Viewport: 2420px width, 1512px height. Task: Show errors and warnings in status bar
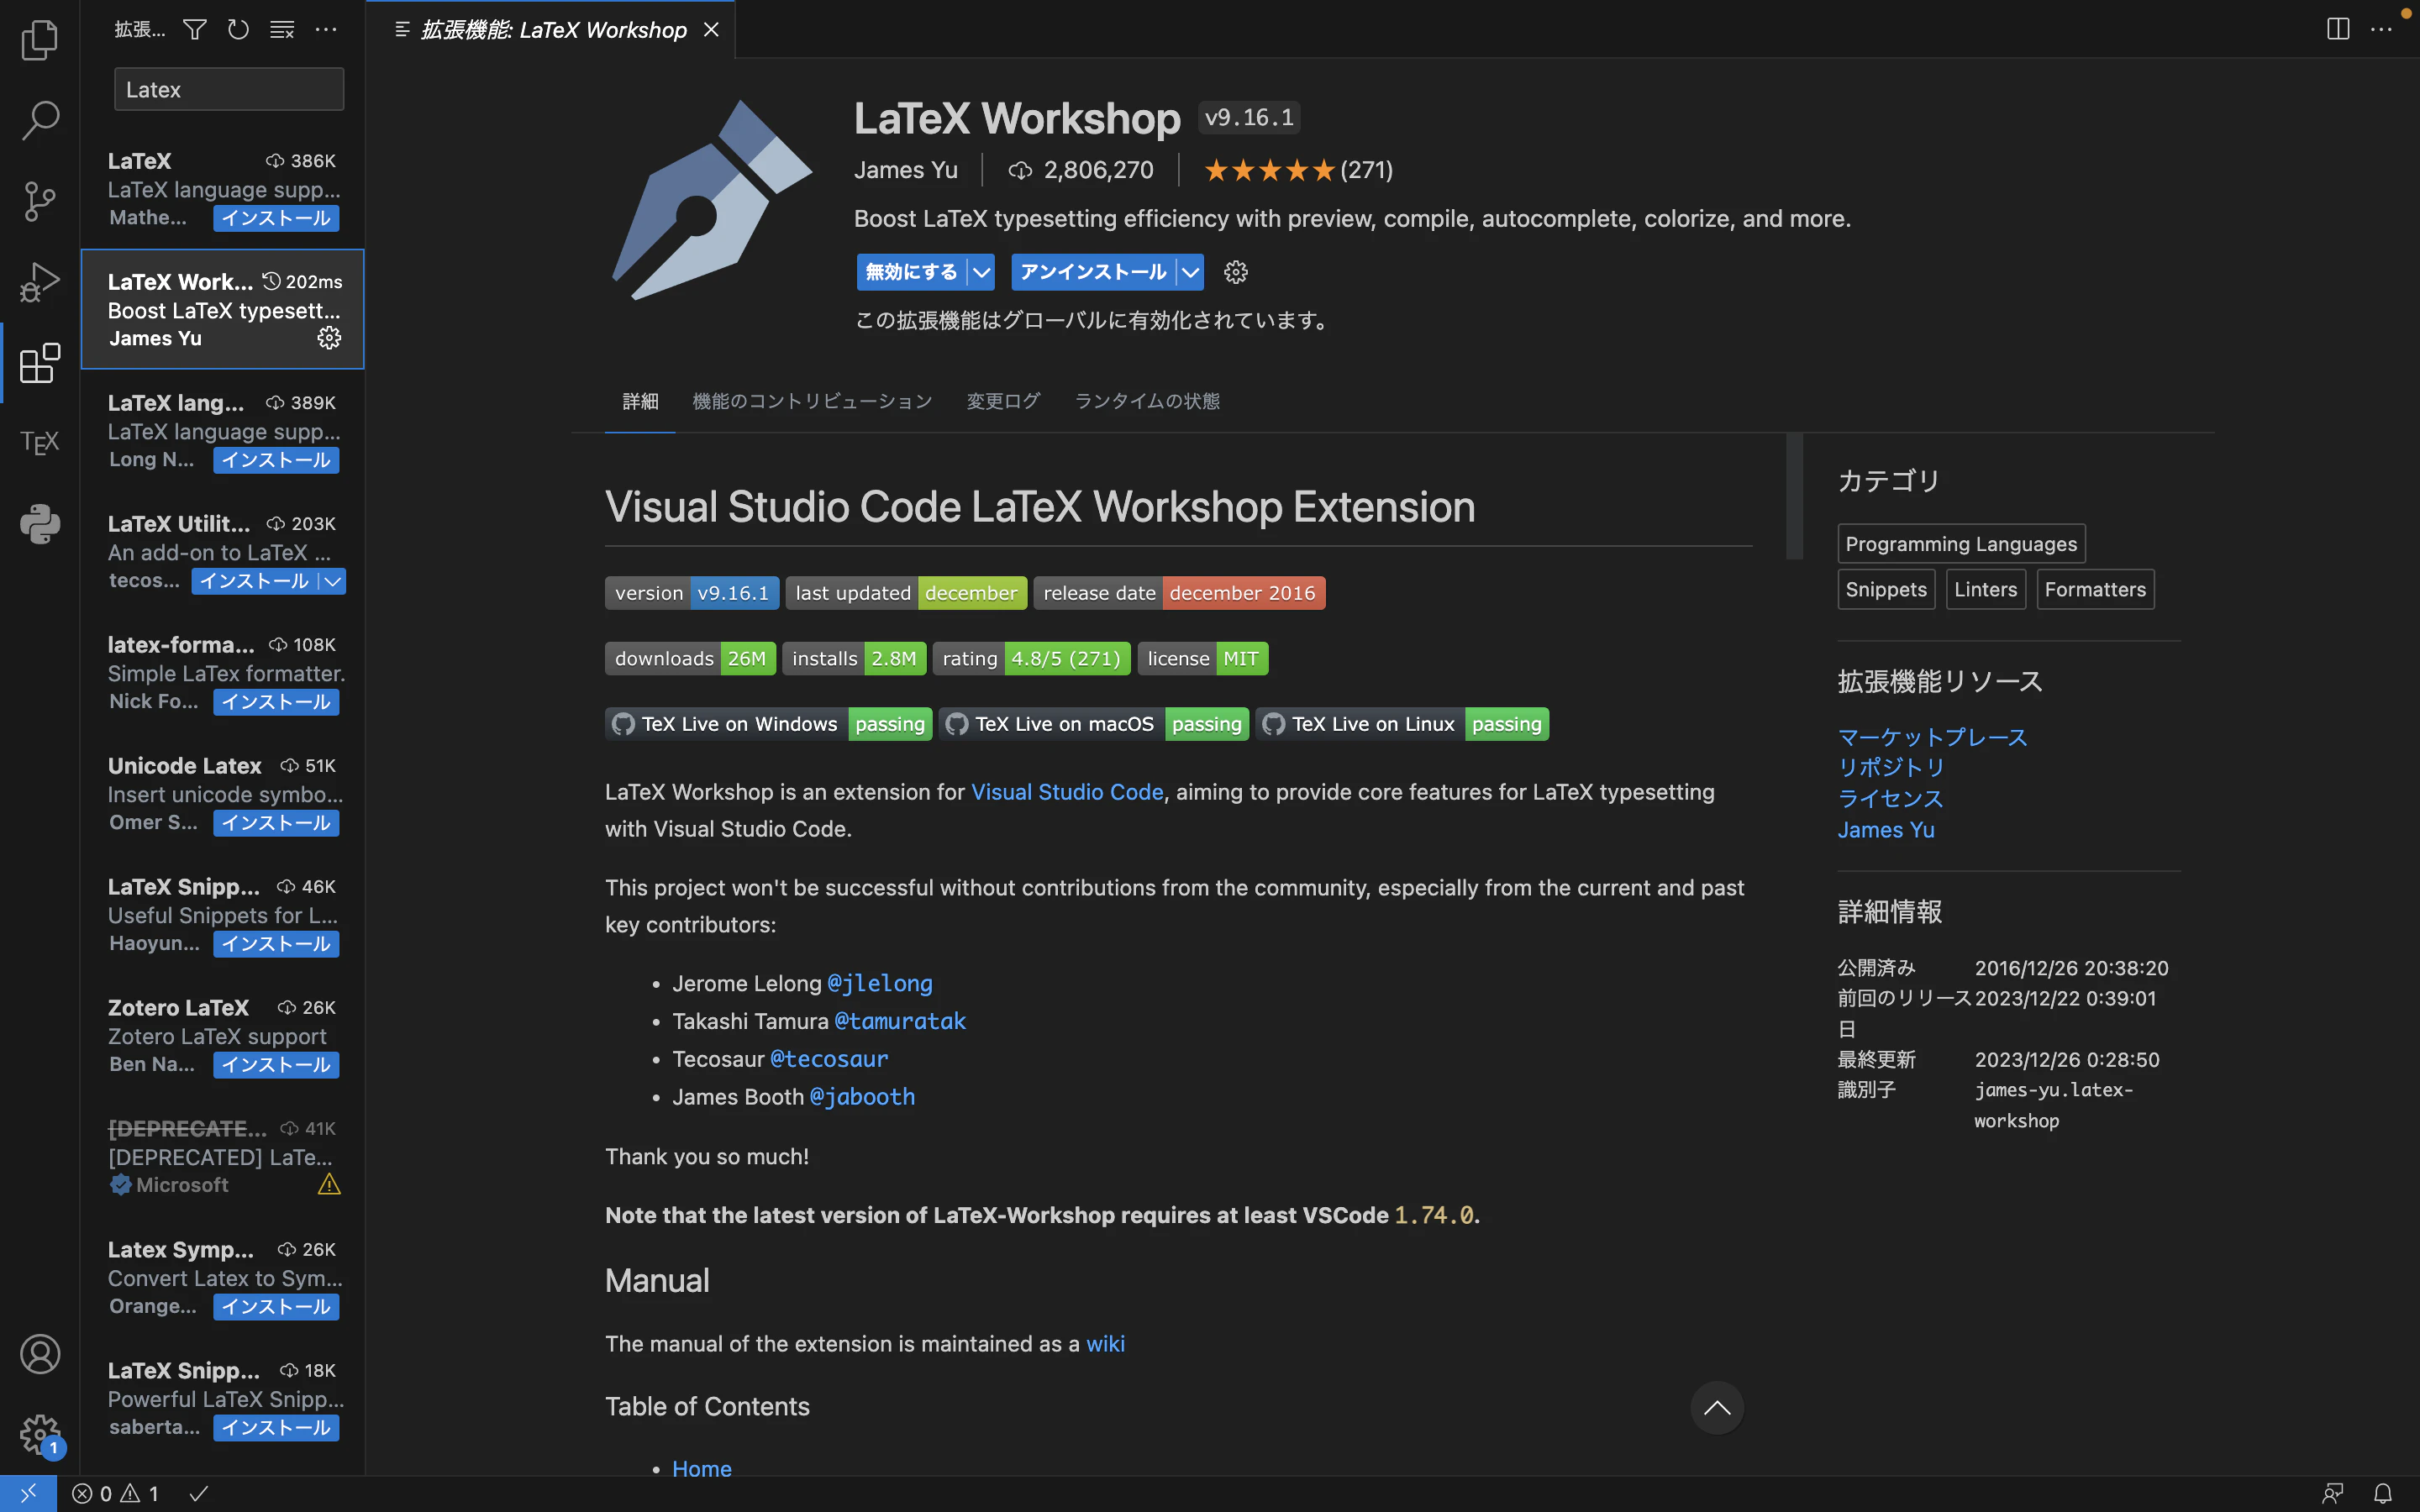click(x=116, y=1493)
